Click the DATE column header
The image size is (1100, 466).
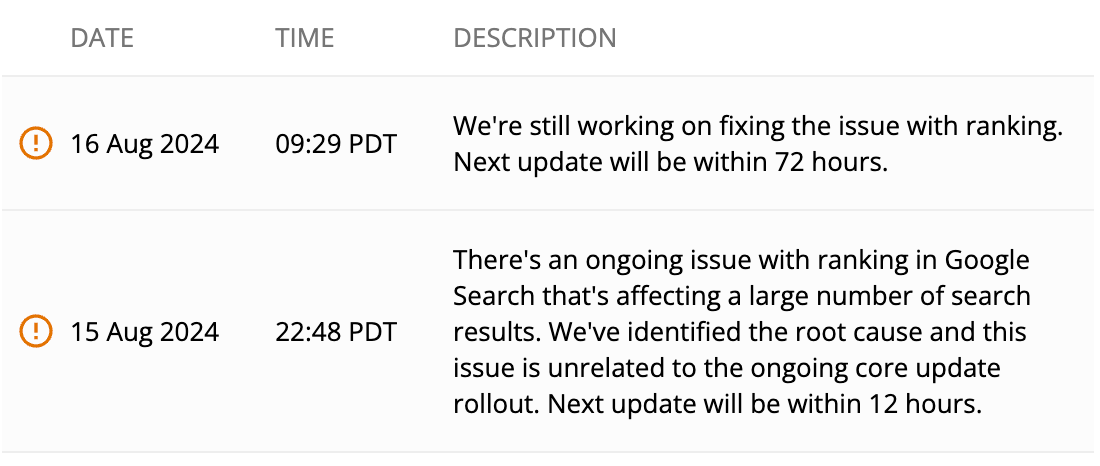click(x=102, y=39)
